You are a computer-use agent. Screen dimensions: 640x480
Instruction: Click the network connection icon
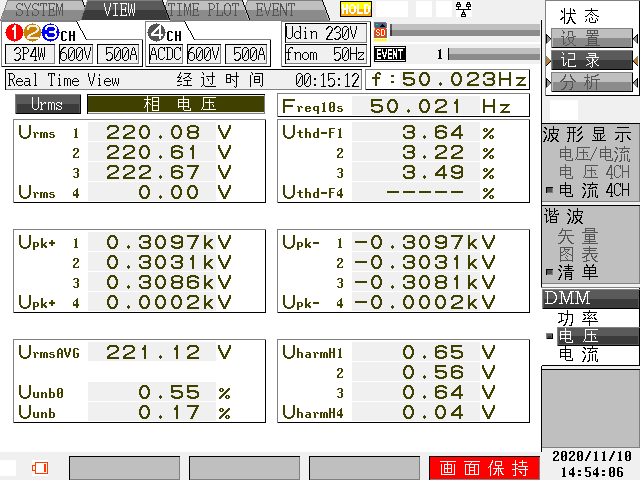point(463,9)
